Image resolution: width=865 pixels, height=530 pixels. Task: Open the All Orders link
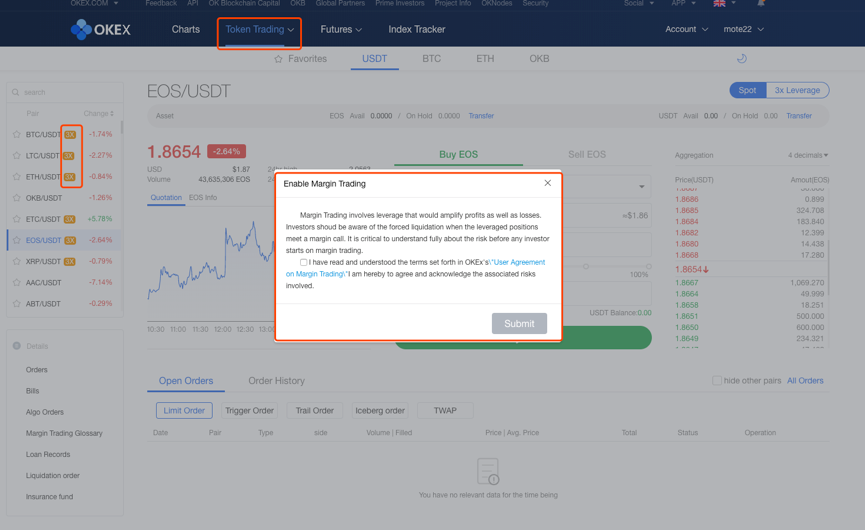(x=805, y=381)
